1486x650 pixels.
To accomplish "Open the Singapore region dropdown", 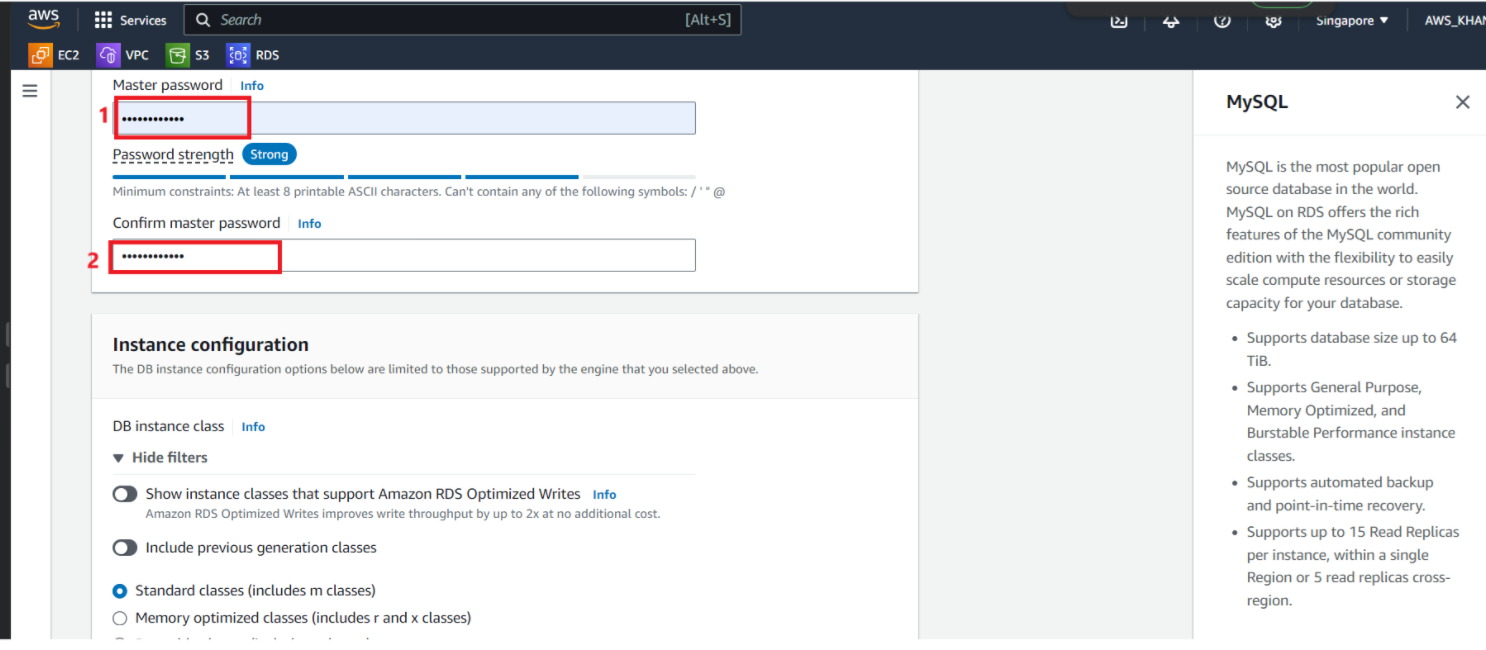I will pos(1352,21).
